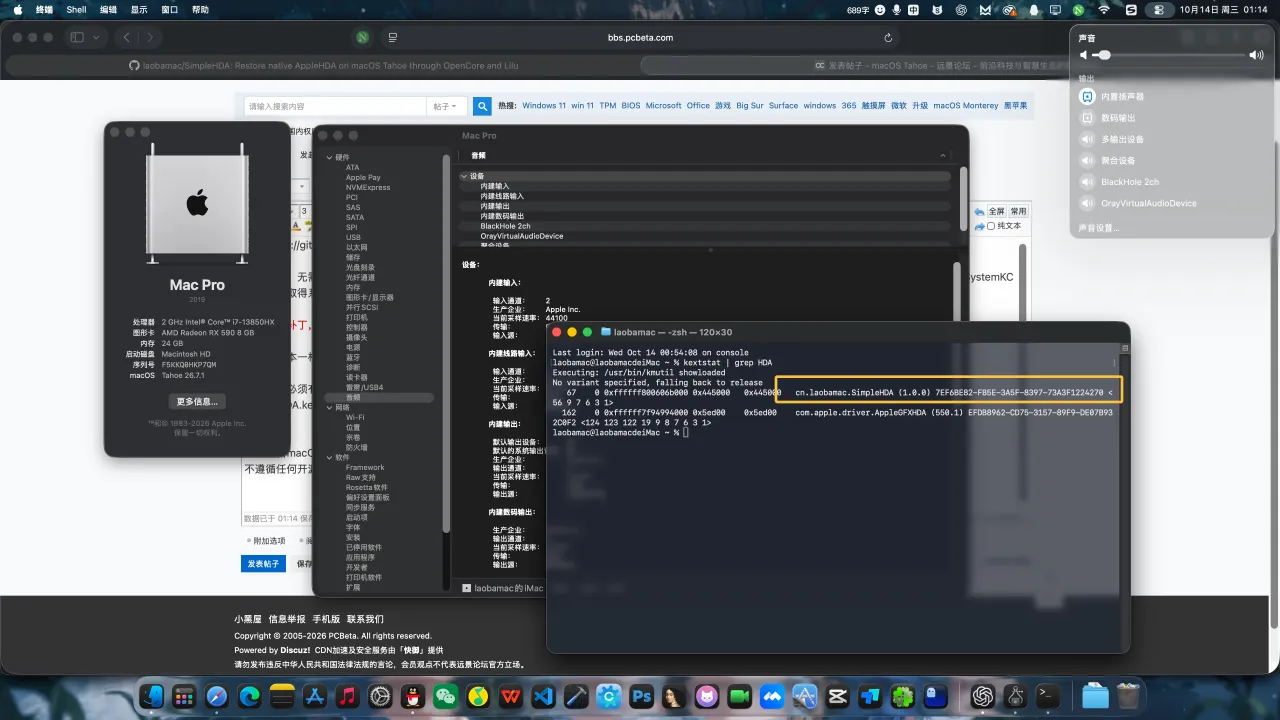Screen dimensions: 1280x720
Task: Open QQ penguin app in the Dock
Action: point(412,696)
